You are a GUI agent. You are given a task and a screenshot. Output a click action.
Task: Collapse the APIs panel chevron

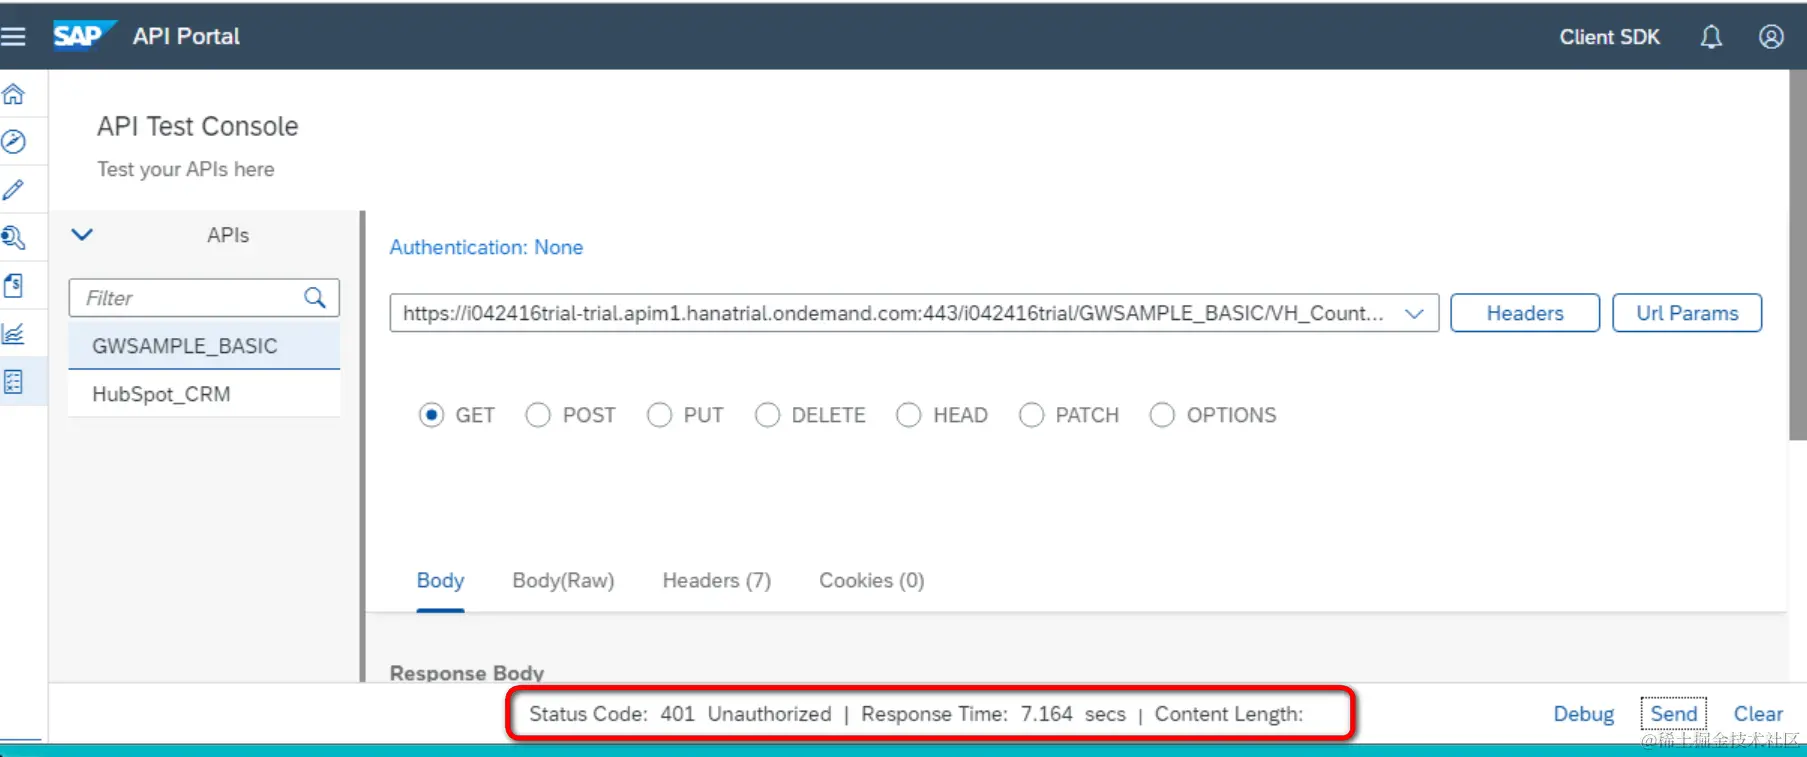(x=82, y=235)
